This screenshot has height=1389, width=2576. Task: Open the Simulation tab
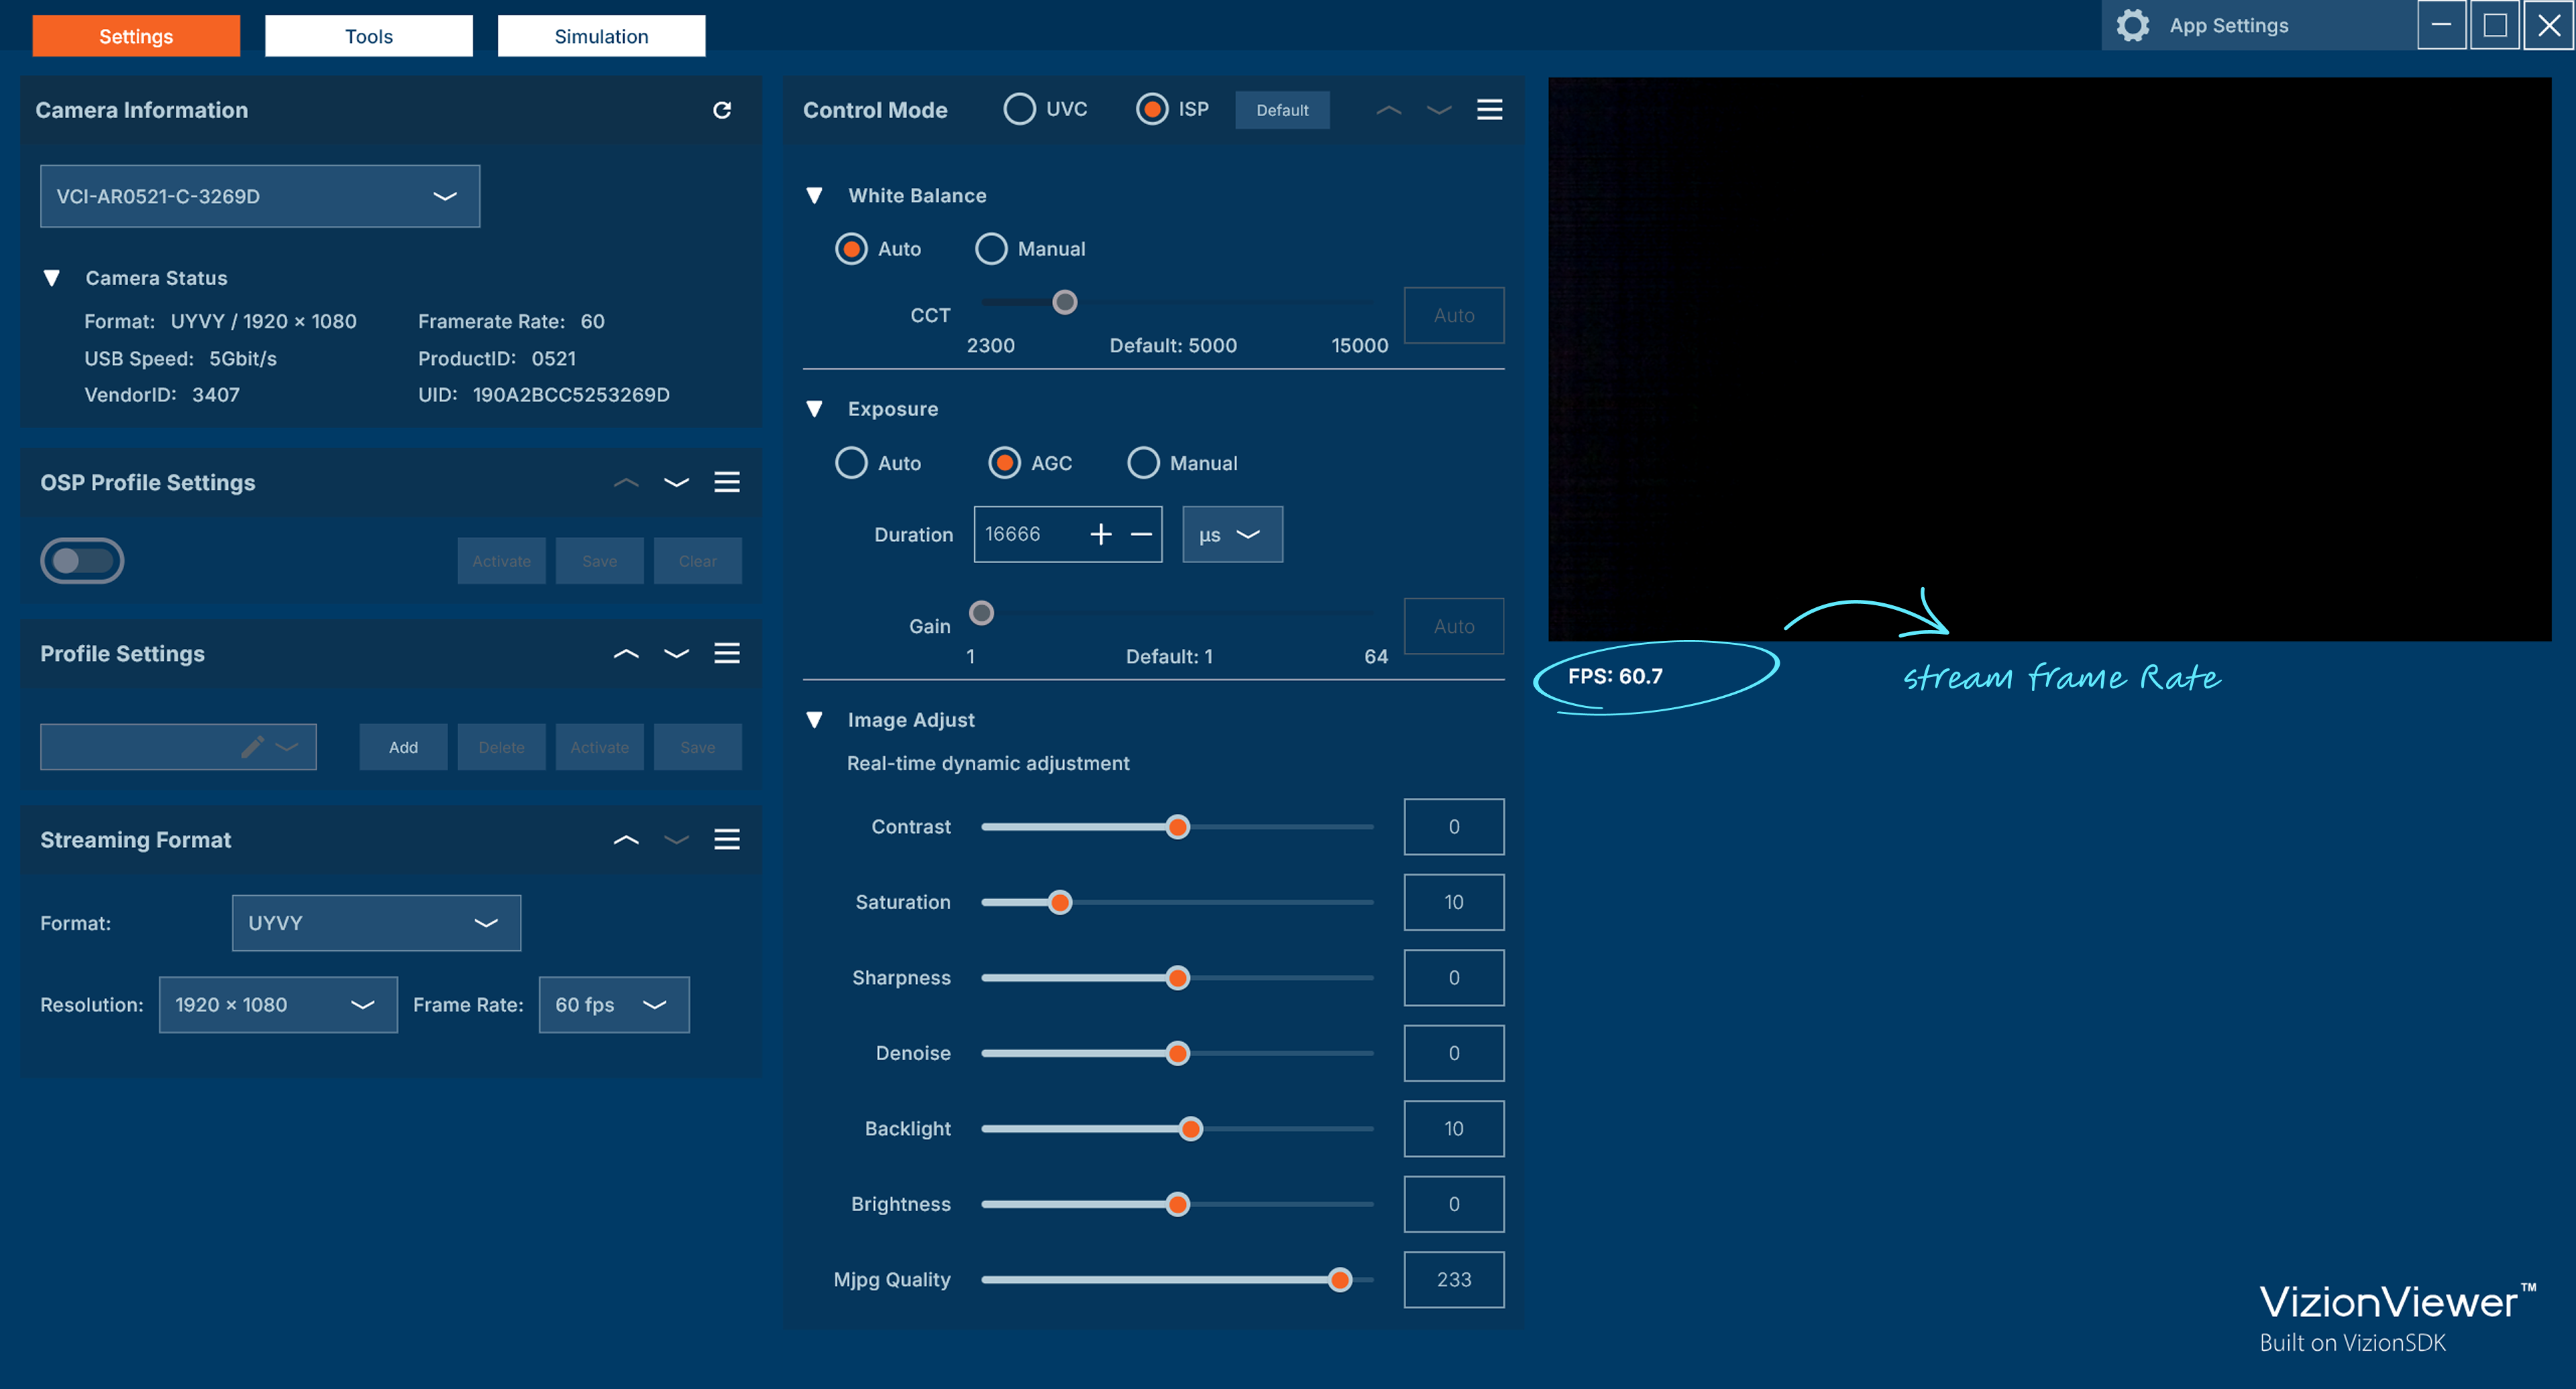601,36
